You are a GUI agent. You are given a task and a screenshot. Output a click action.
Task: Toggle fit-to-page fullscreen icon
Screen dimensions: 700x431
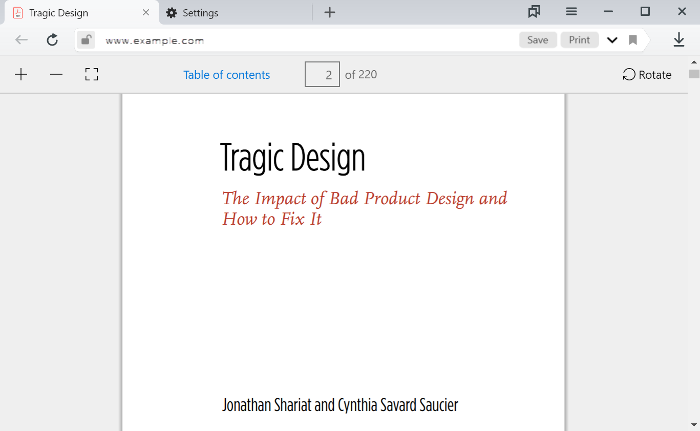(x=92, y=74)
